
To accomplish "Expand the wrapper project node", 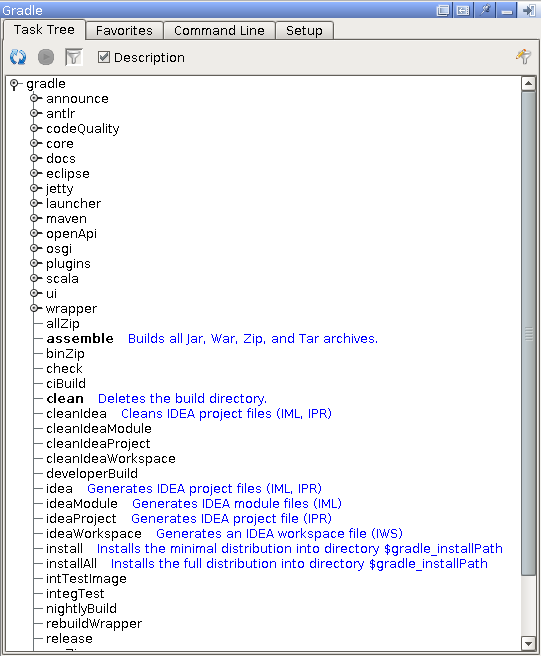I will click(34, 309).
